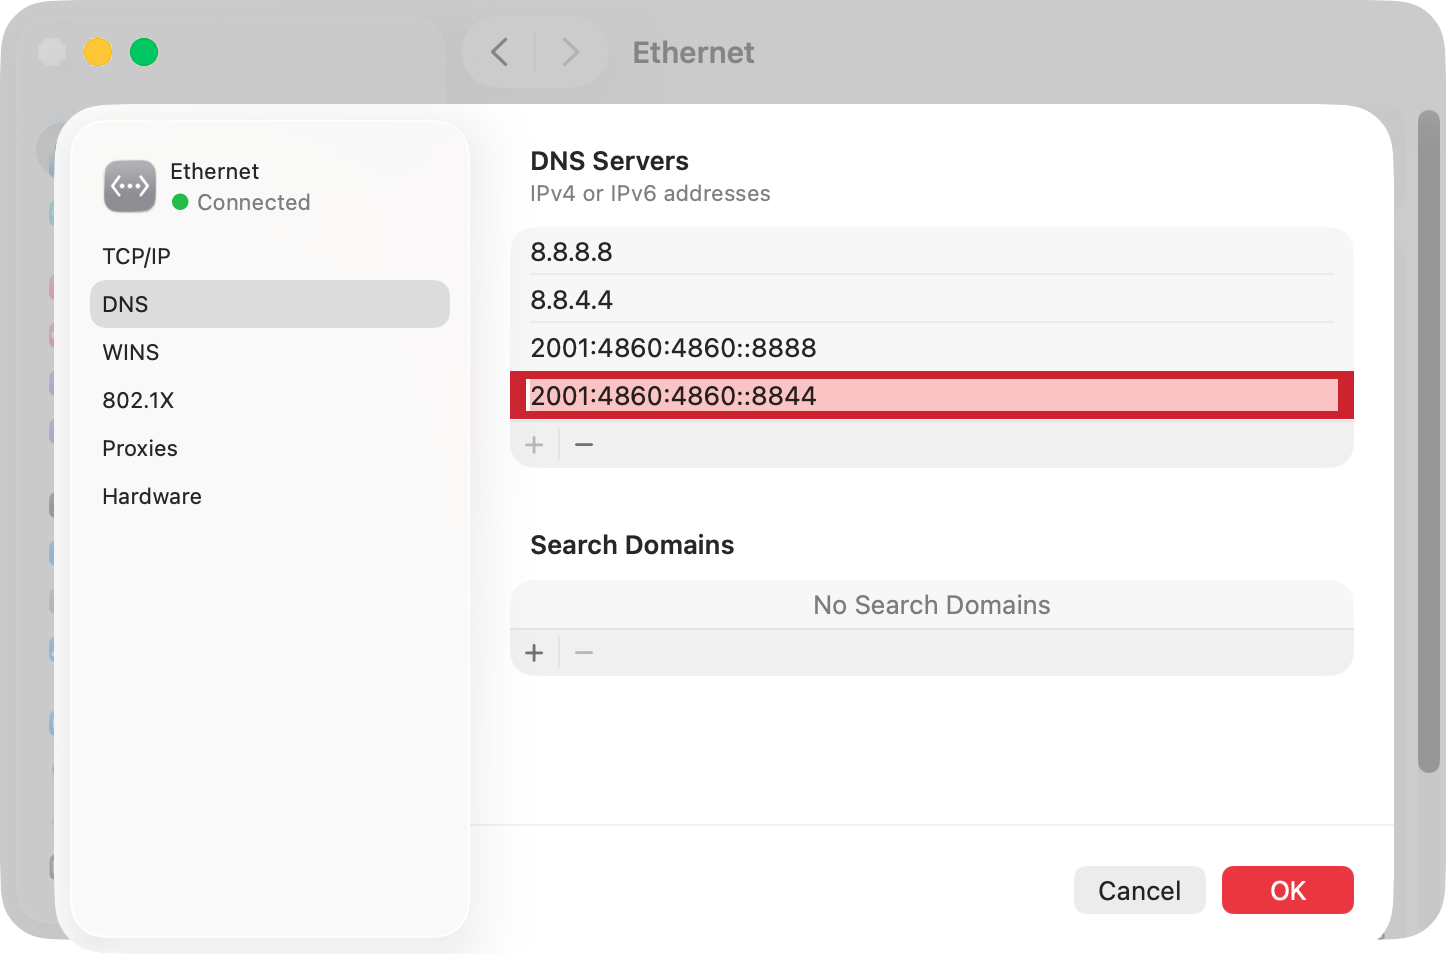Click the forward navigation arrow
Screen dimensions: 1446x954
[x=570, y=52]
